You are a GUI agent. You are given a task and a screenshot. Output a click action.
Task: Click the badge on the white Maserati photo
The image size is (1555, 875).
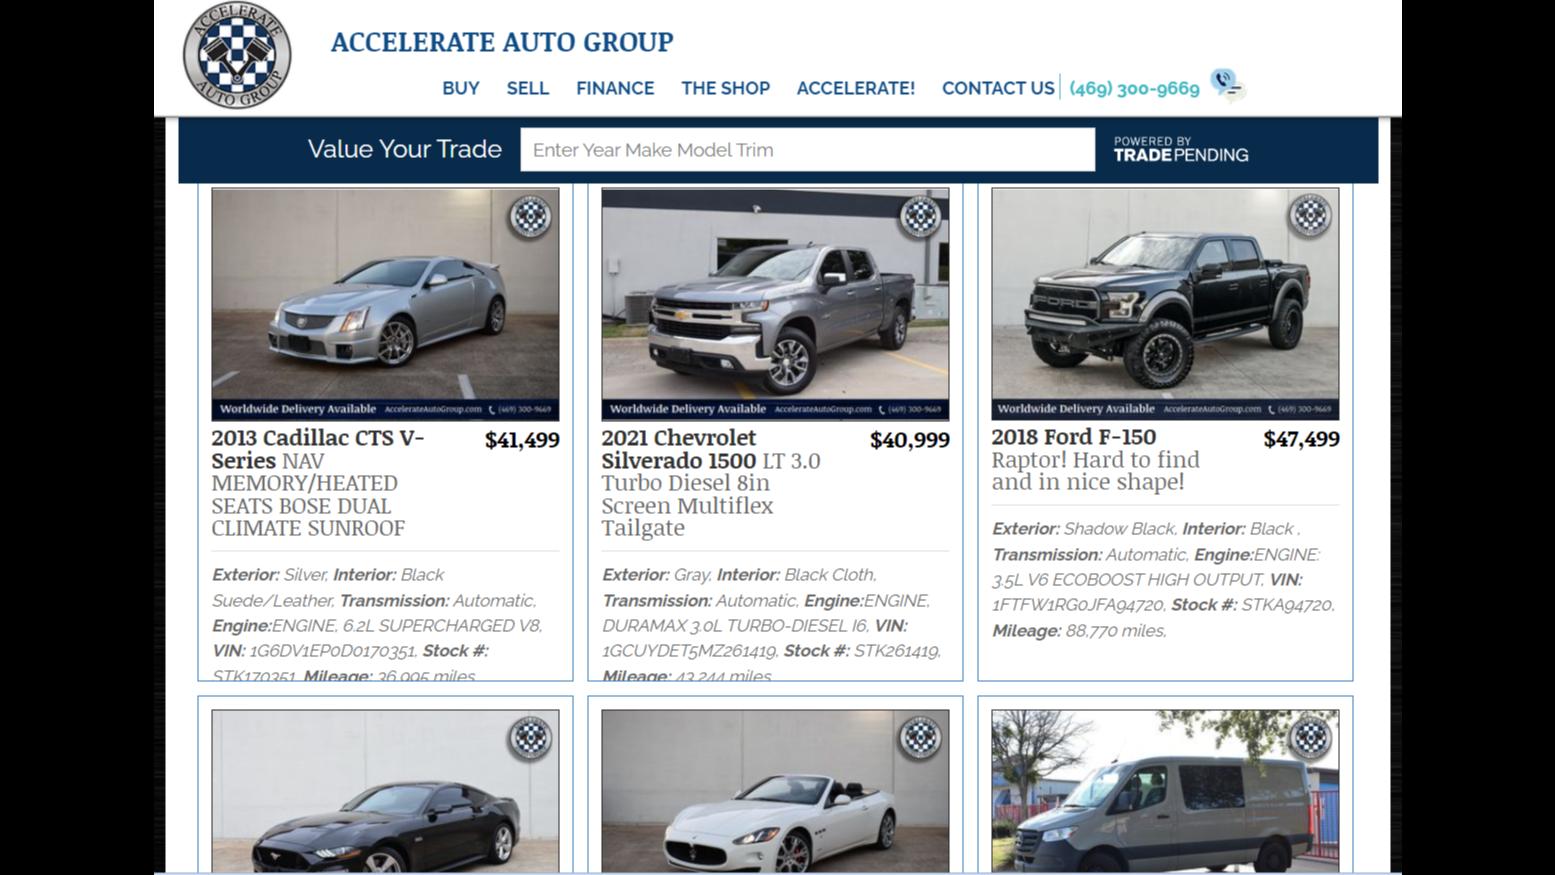(x=920, y=738)
